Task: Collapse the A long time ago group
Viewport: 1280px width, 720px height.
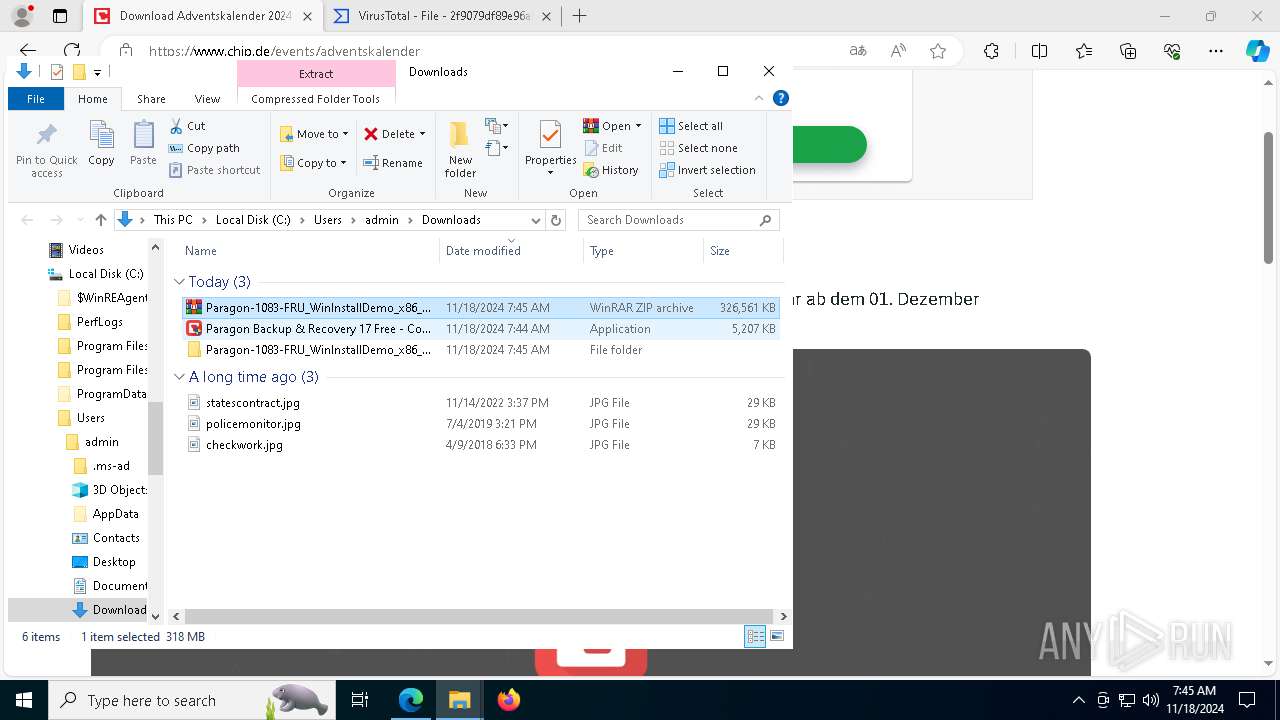Action: [x=179, y=377]
